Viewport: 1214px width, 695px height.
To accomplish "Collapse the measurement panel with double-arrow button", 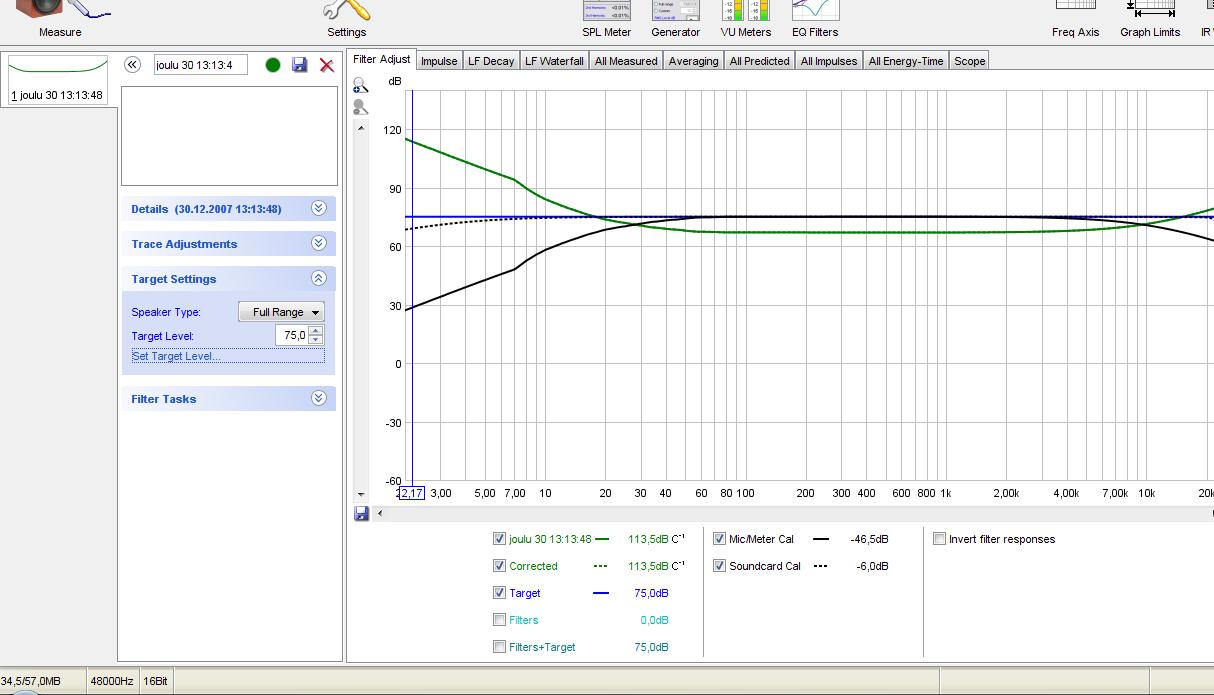I will point(132,65).
